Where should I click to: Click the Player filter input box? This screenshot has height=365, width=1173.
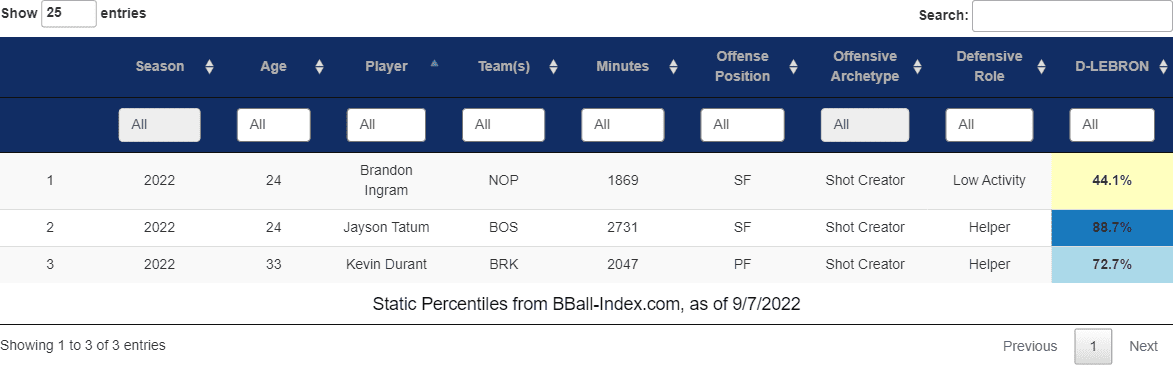pyautogui.click(x=386, y=125)
